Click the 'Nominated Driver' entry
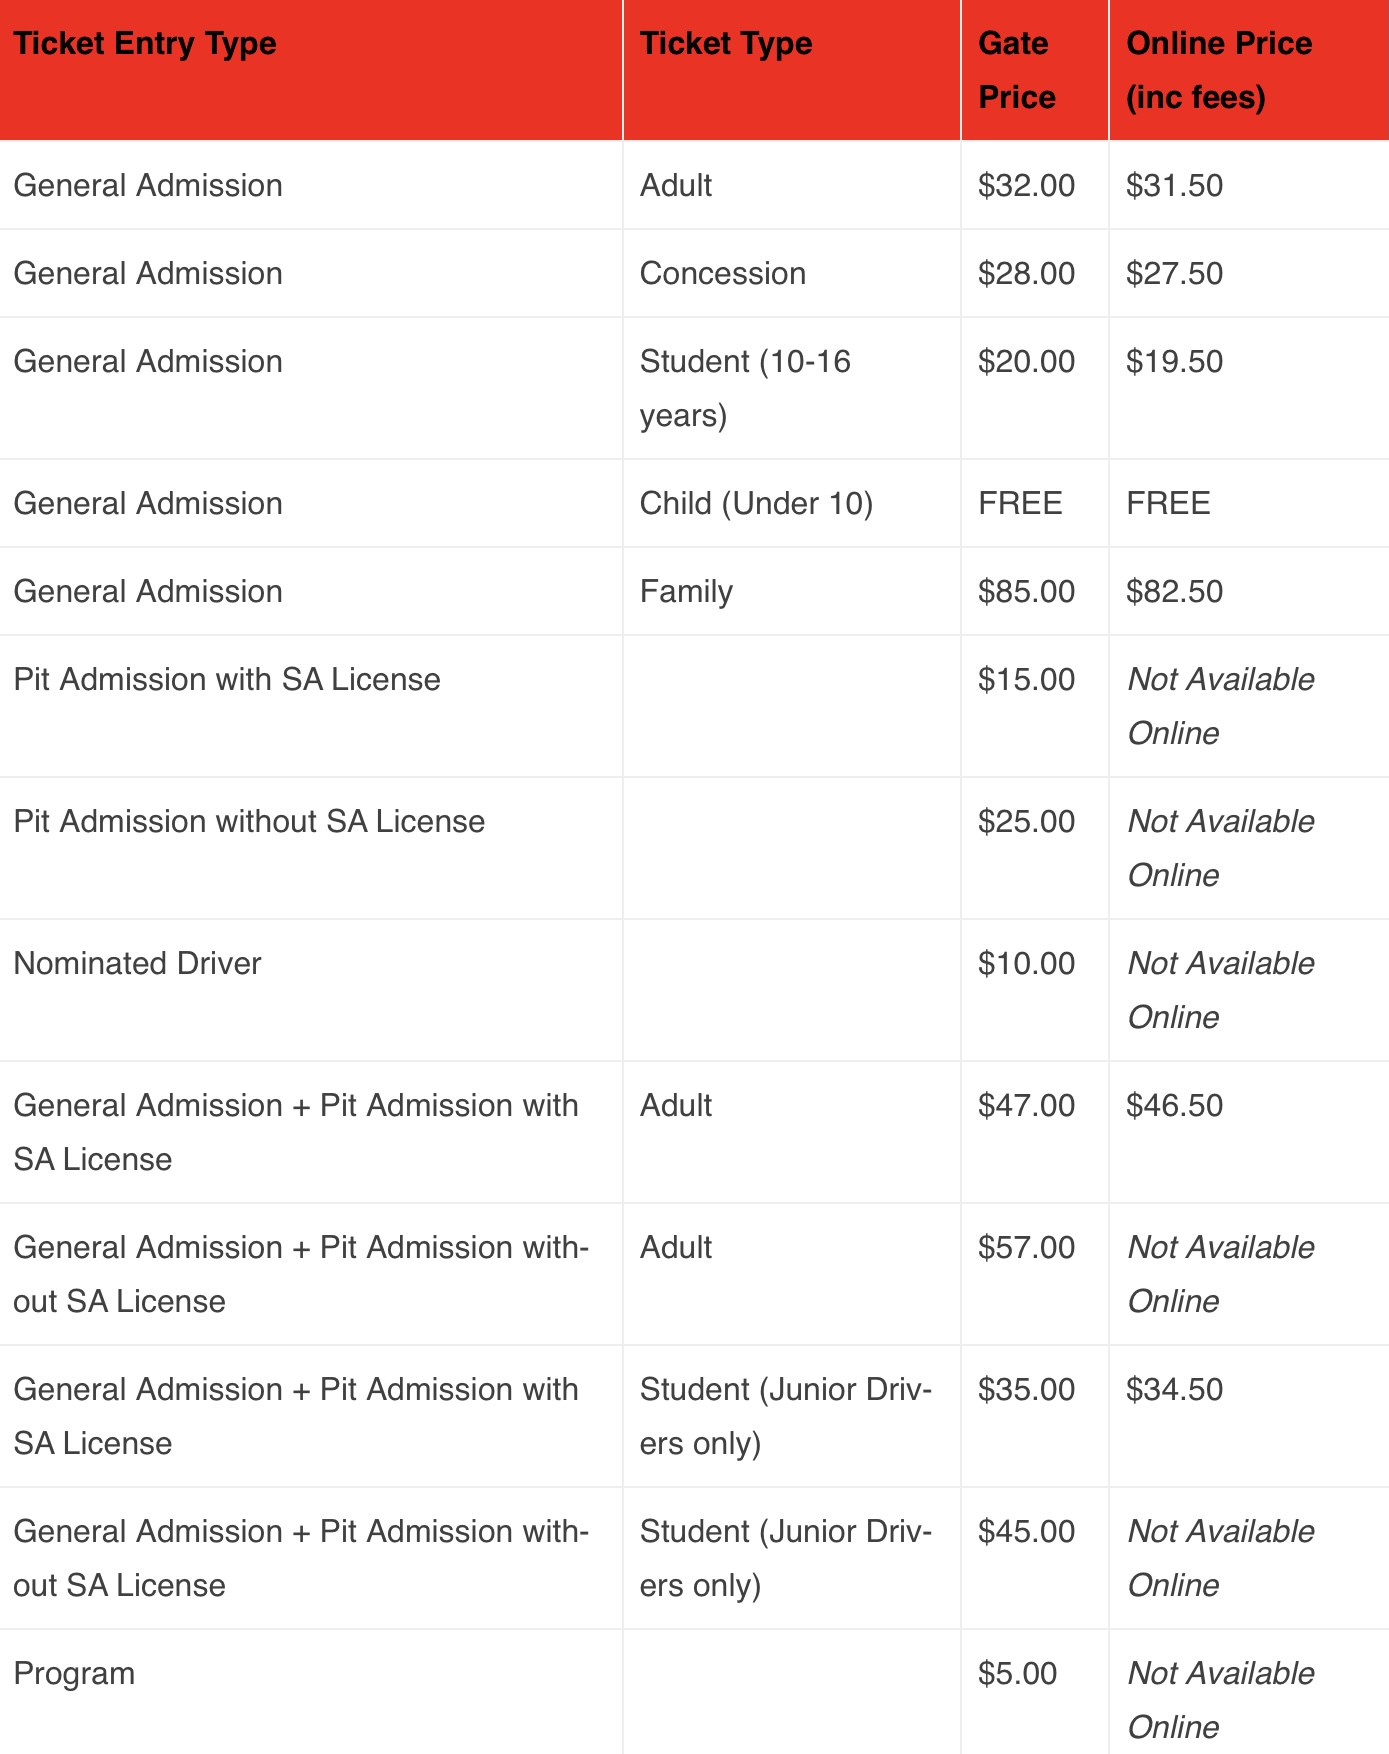 point(137,964)
